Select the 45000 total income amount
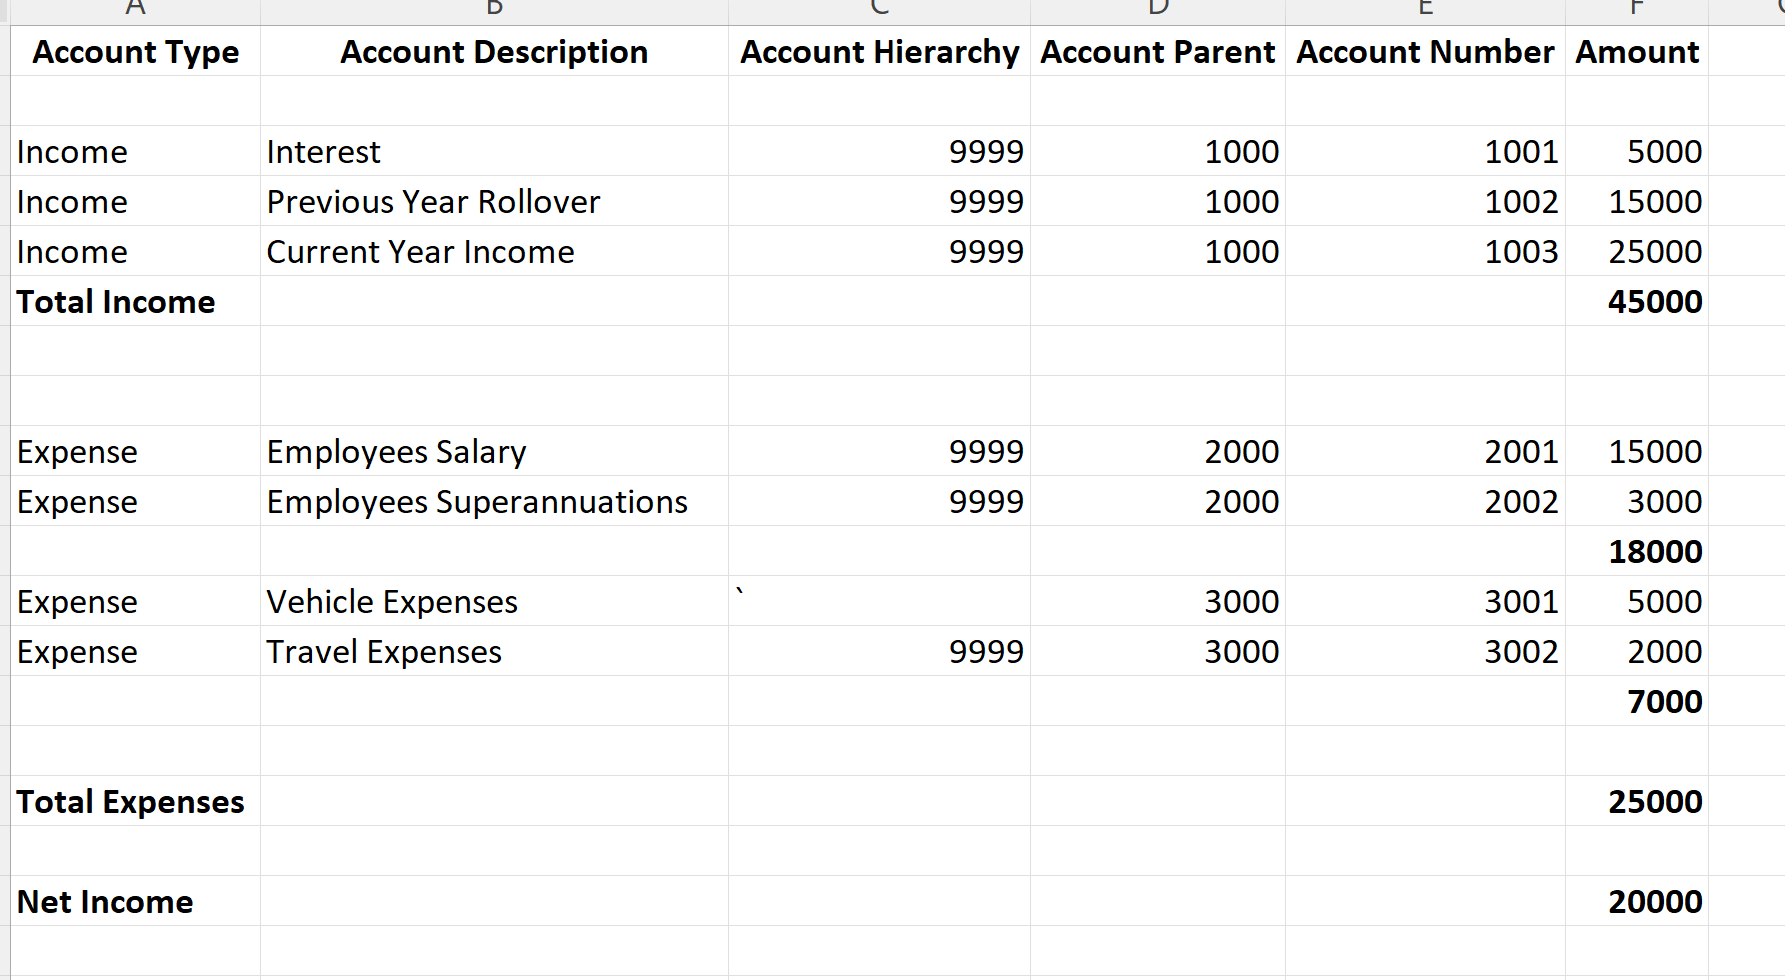The height and width of the screenshot is (980, 1785). [x=1637, y=301]
